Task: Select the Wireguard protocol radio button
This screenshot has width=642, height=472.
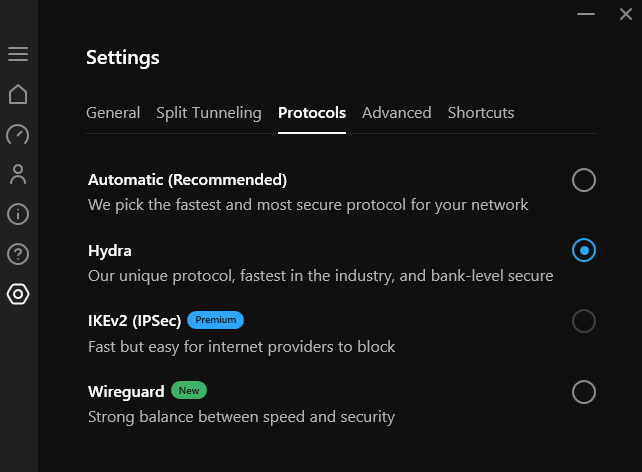Action: (x=584, y=392)
